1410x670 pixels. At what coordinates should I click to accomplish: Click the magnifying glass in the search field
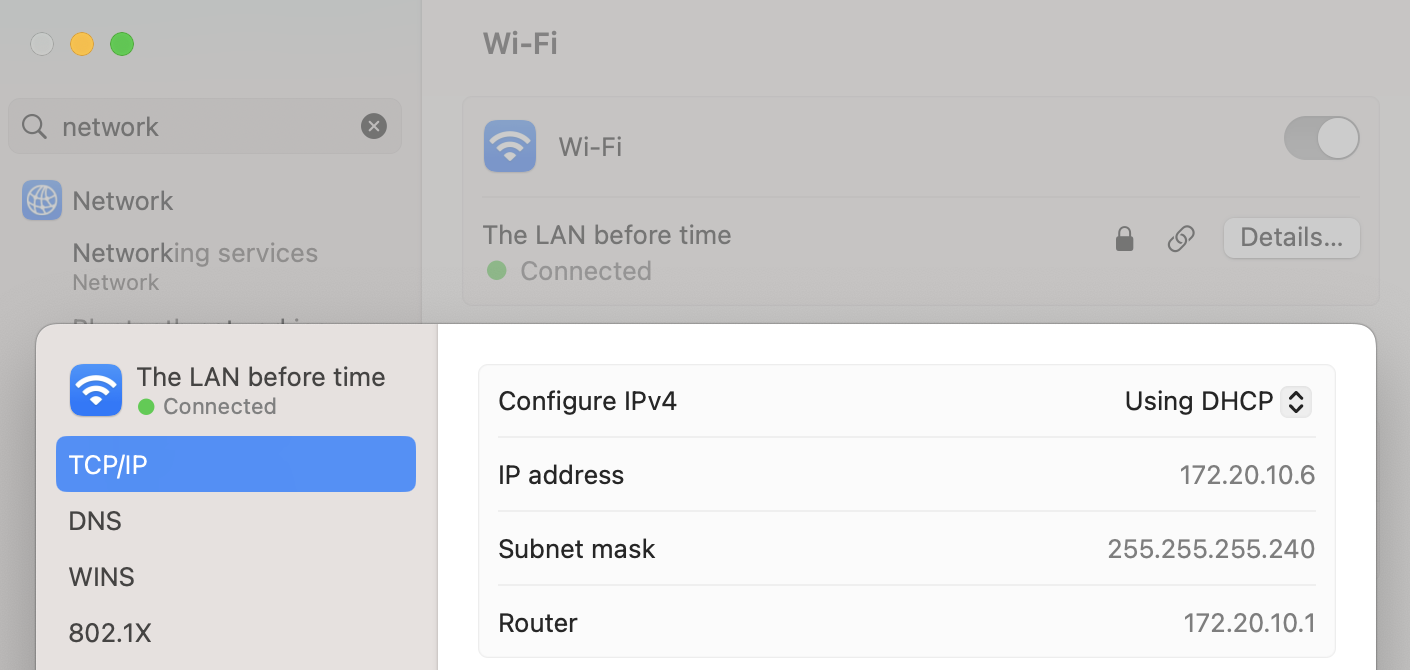pos(34,126)
